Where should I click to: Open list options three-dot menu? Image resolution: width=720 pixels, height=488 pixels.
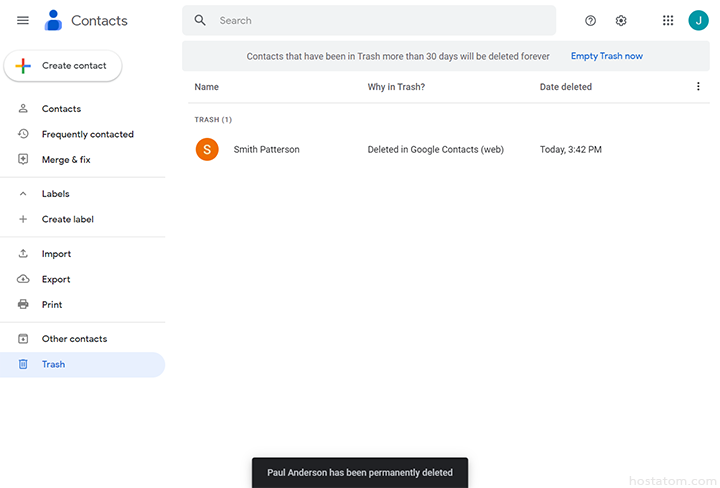click(698, 87)
